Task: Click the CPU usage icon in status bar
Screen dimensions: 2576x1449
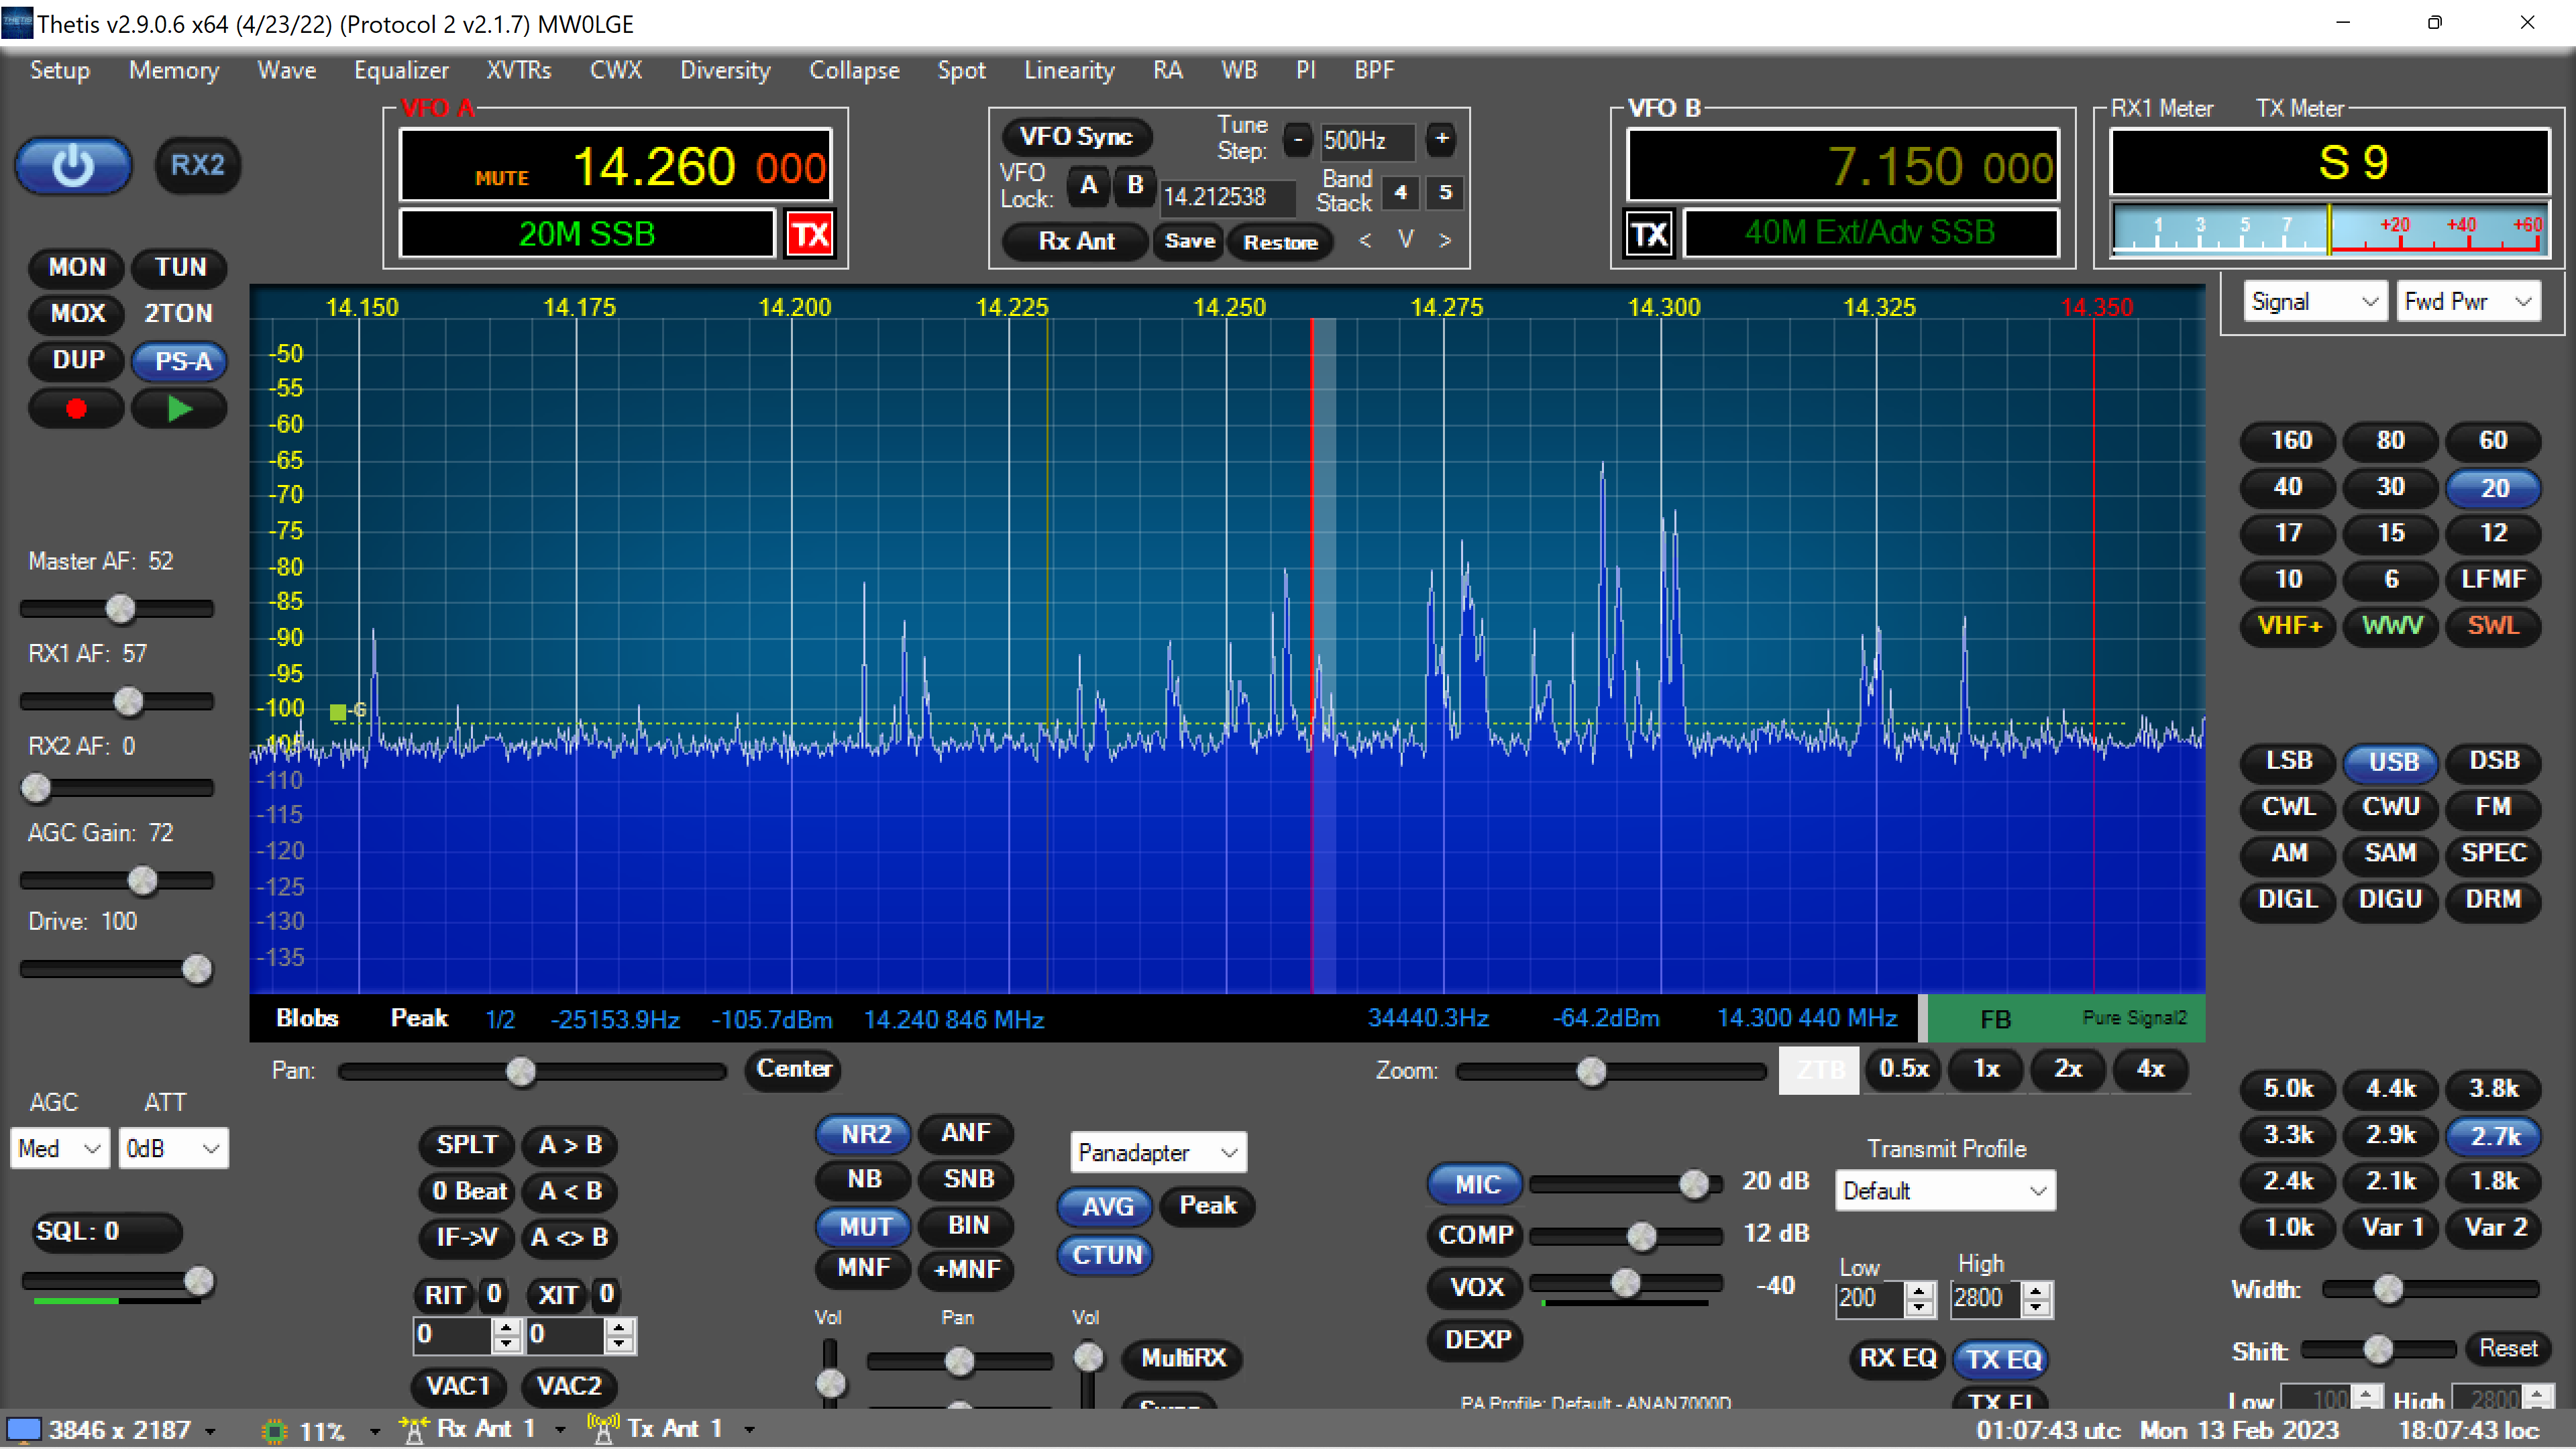Action: click(x=274, y=1431)
